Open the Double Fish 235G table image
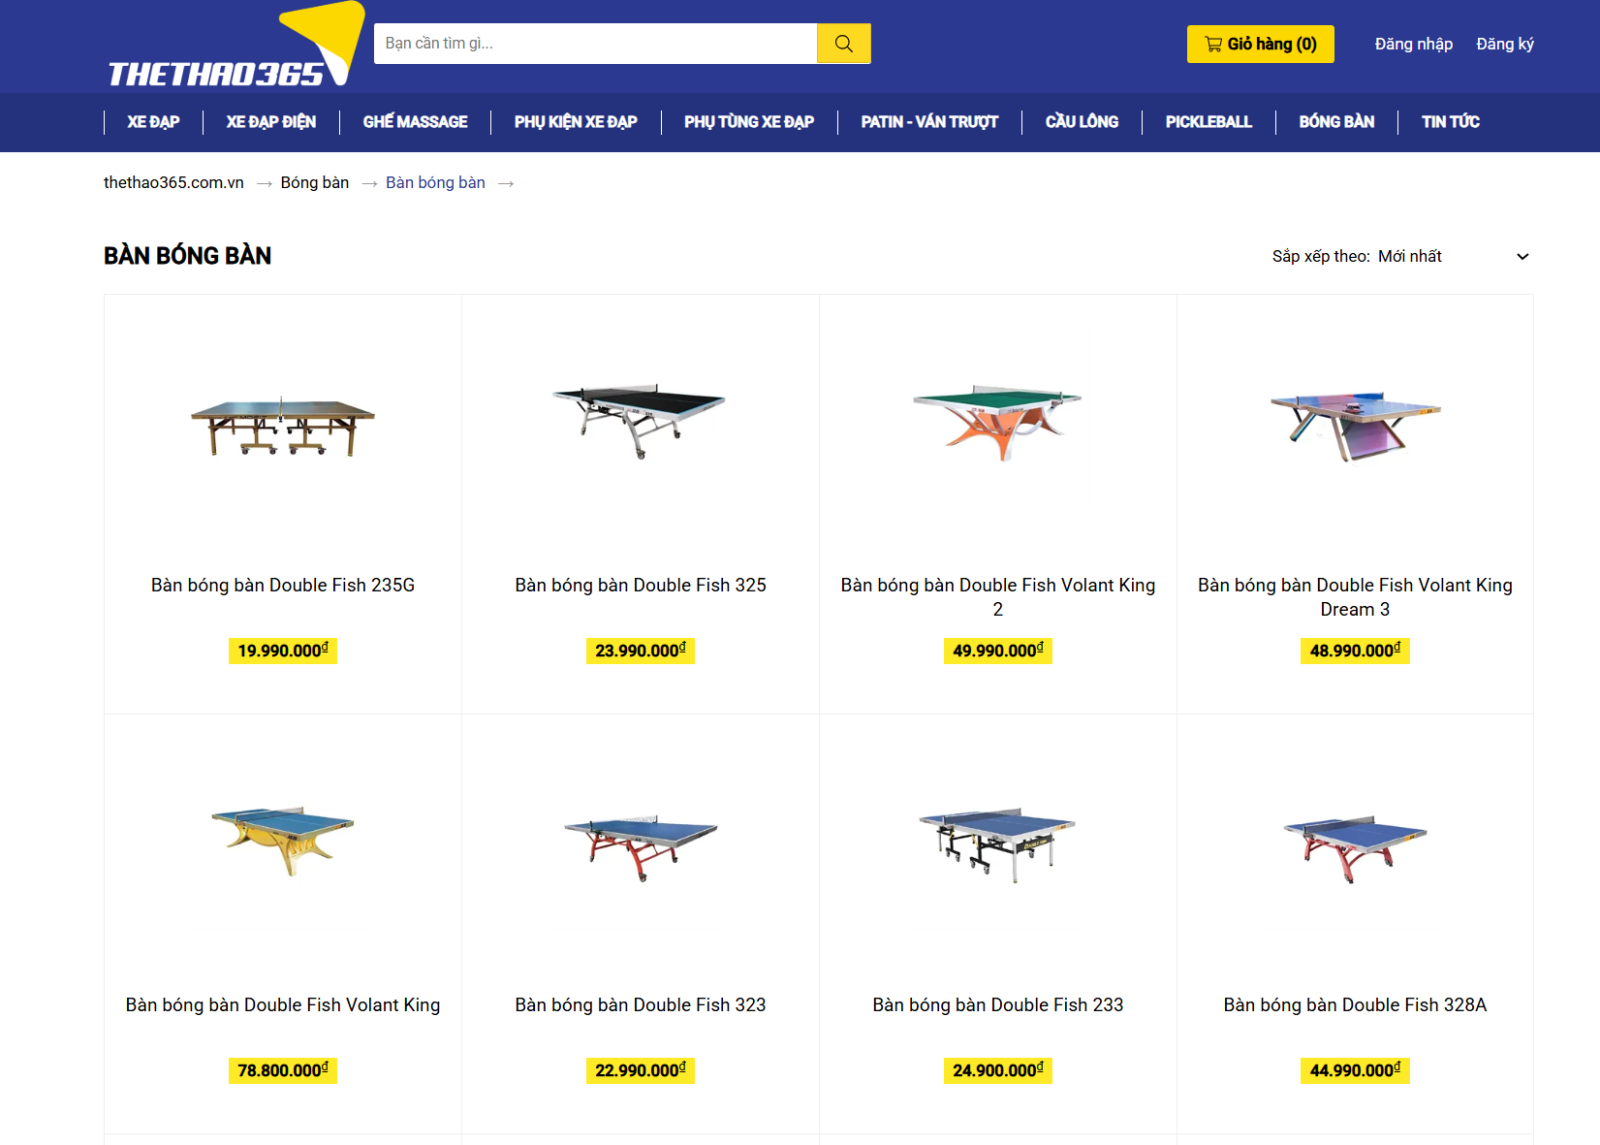The width and height of the screenshot is (1600, 1145). 283,425
